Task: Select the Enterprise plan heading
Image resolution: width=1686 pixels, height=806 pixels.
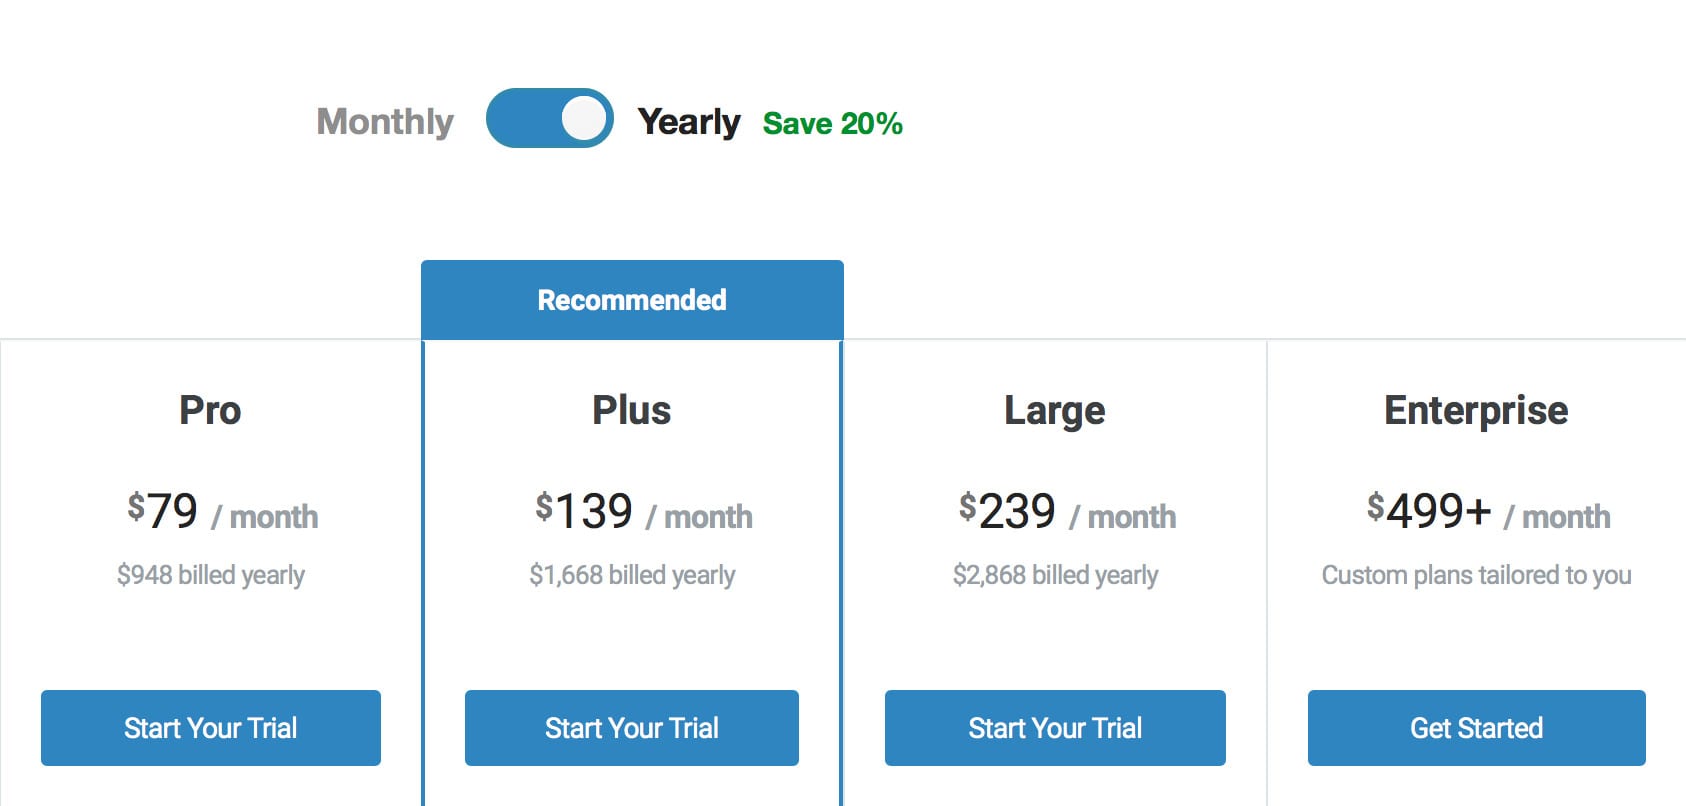Action: (1476, 410)
